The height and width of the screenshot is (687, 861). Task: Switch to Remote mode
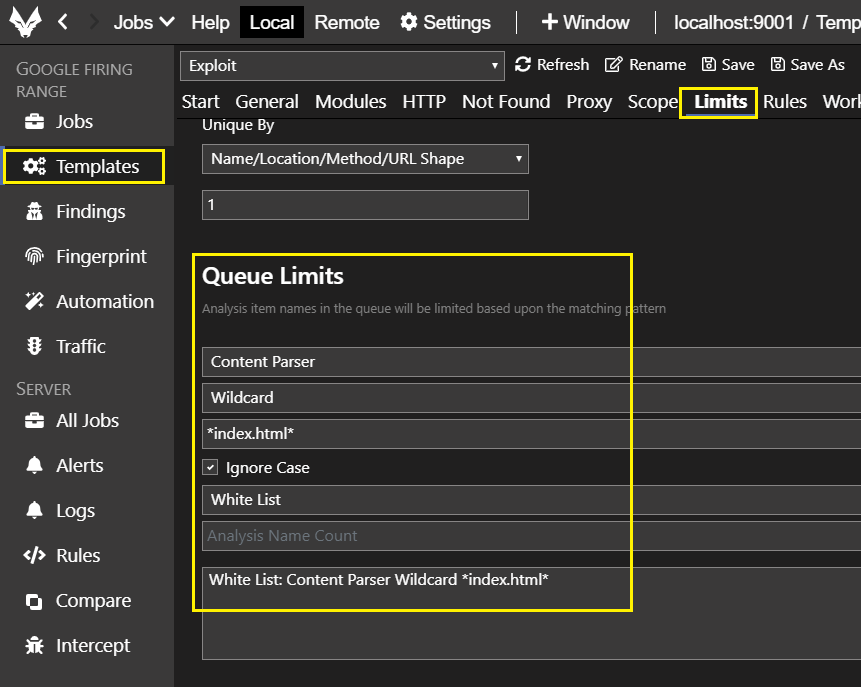tap(347, 22)
